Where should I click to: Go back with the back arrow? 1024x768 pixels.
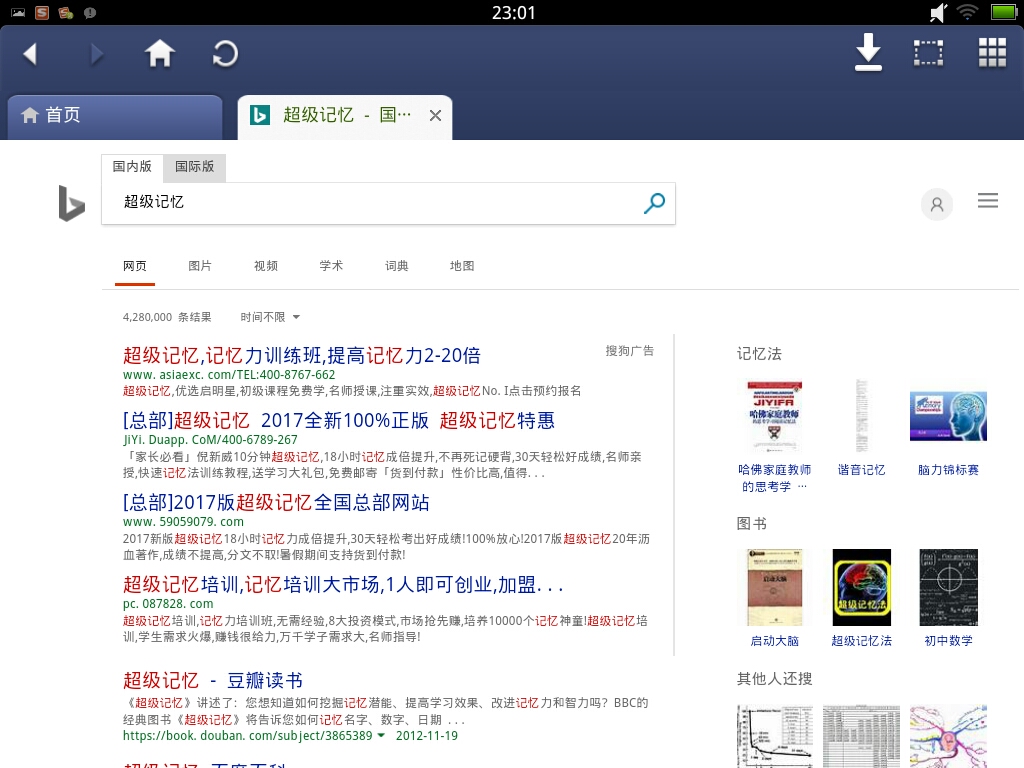(30, 54)
